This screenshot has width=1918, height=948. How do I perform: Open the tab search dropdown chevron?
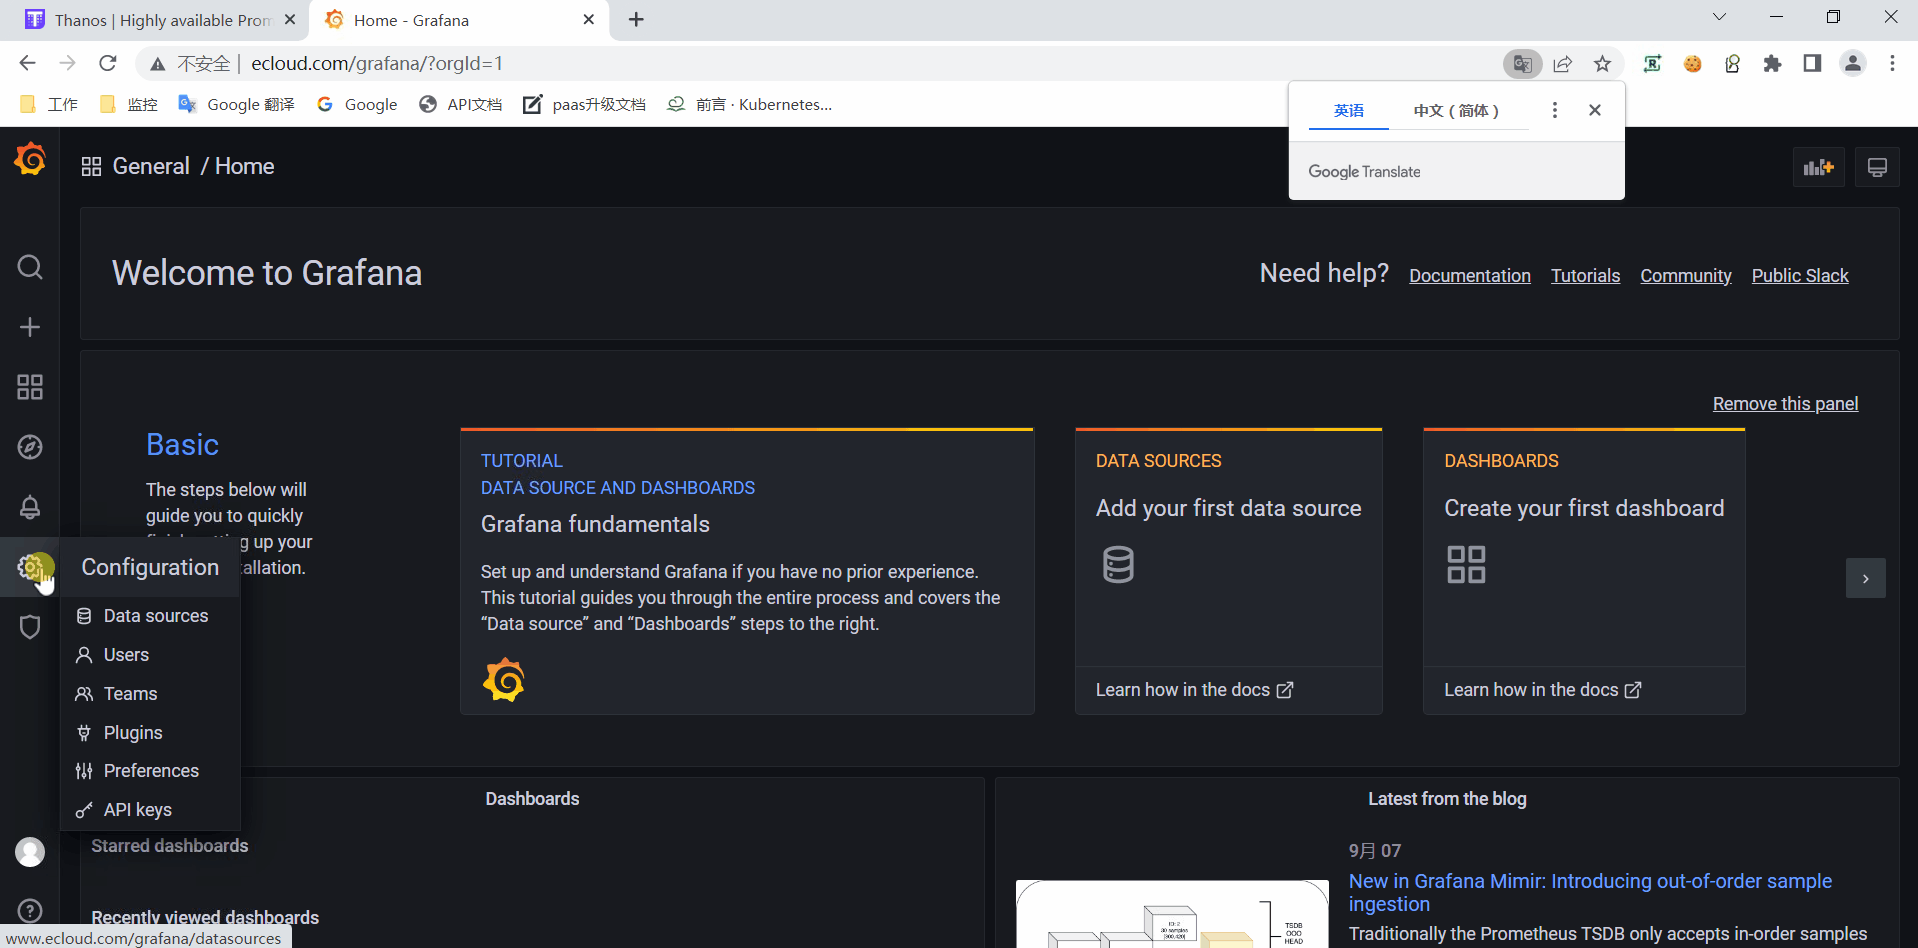(x=1719, y=17)
